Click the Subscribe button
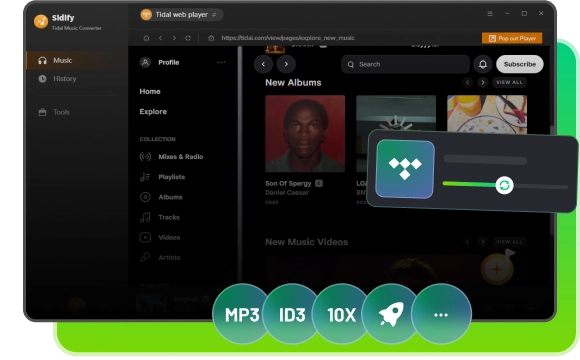Image resolution: width=580 pixels, height=360 pixels. 520,64
